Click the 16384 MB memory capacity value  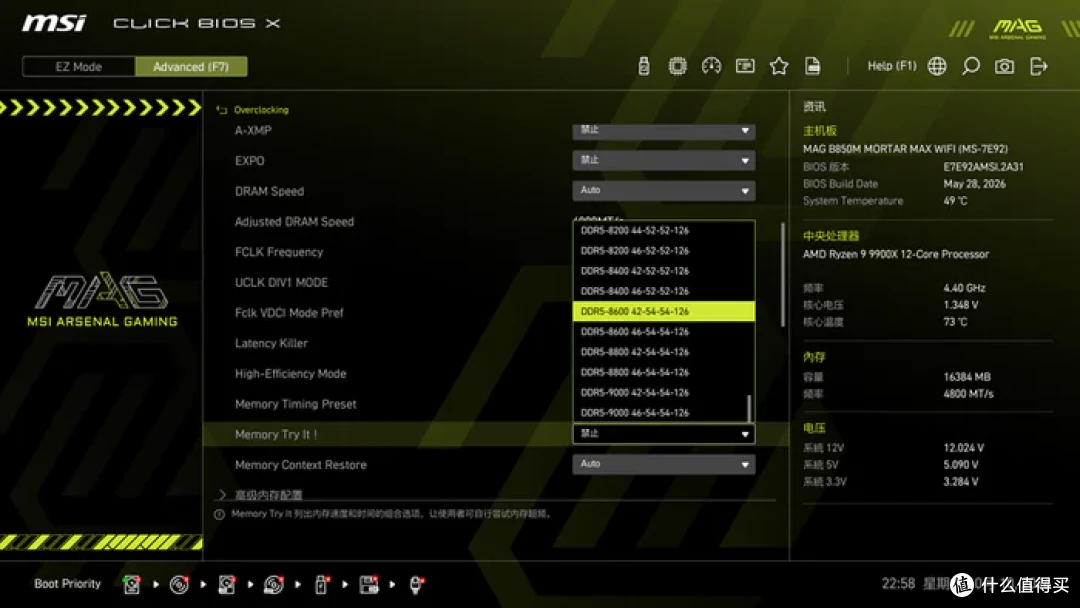(967, 377)
